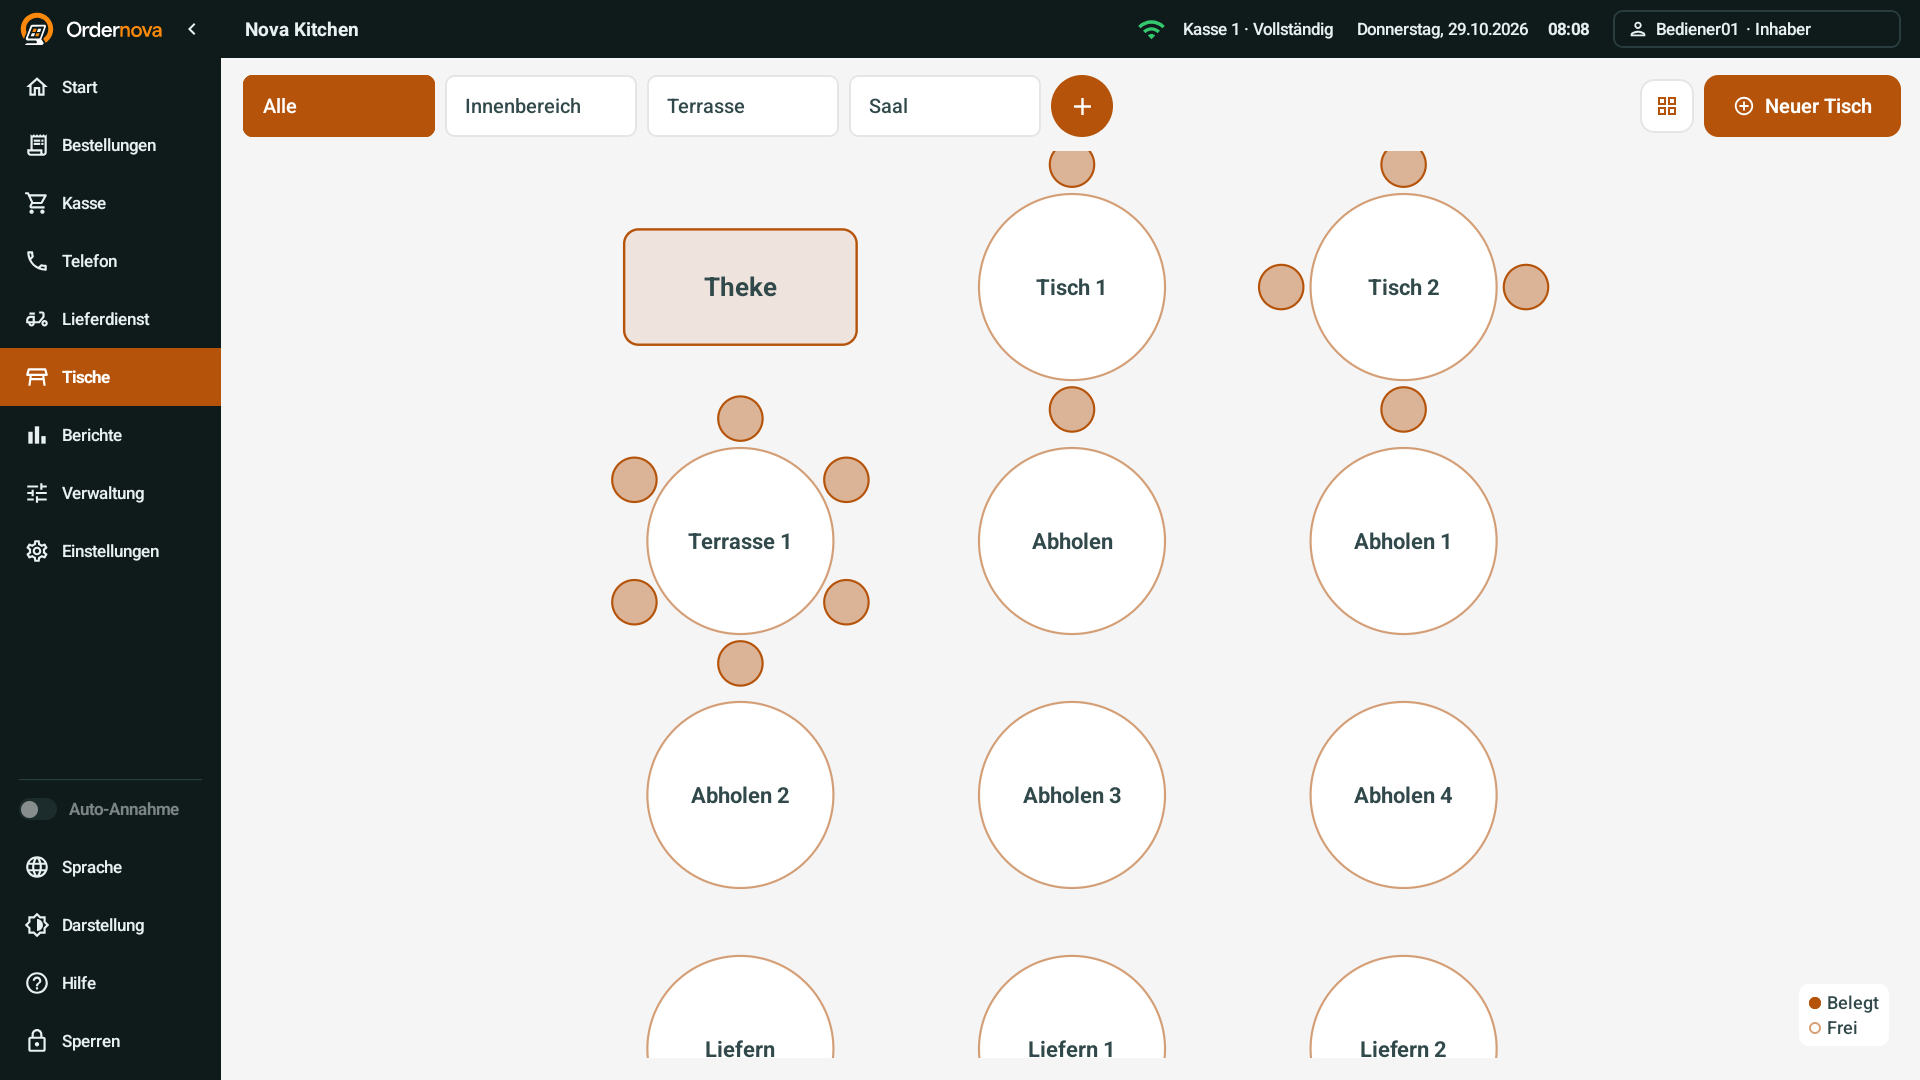Screen dimensions: 1920x1080
Task: Select the Theke table
Action: coord(740,287)
